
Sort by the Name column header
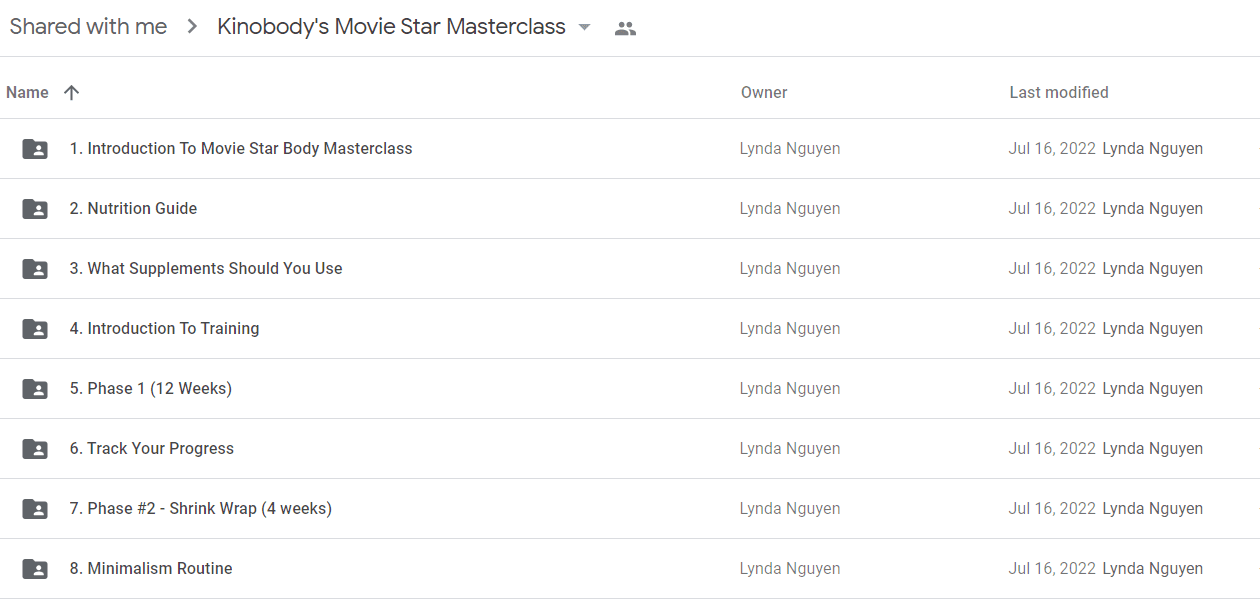coord(27,92)
